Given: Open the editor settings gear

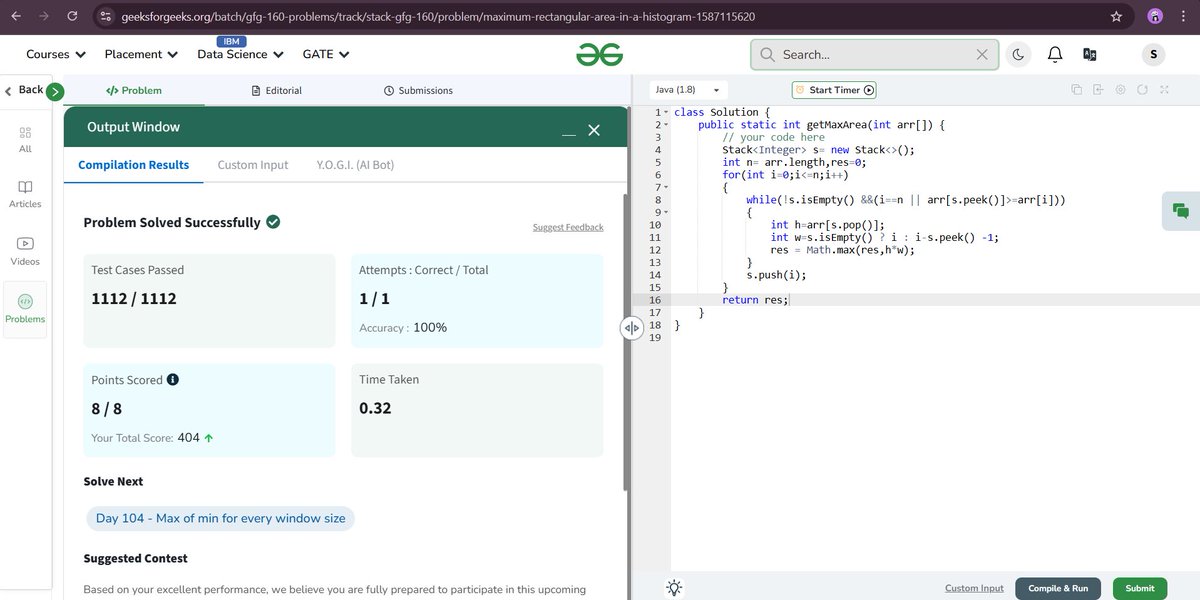Looking at the screenshot, I should click(x=1120, y=89).
